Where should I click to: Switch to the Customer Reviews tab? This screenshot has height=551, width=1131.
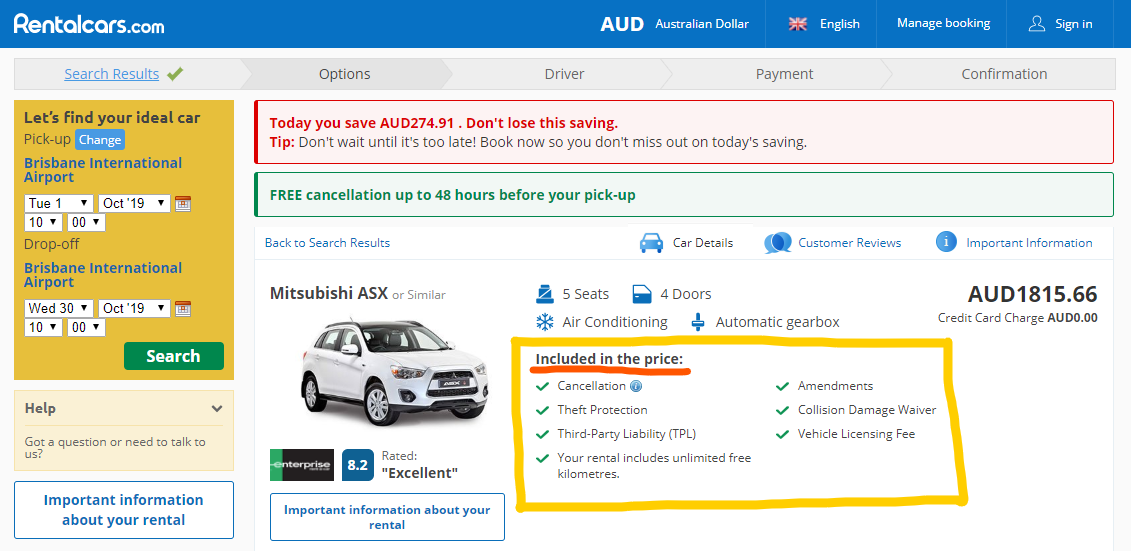(832, 243)
